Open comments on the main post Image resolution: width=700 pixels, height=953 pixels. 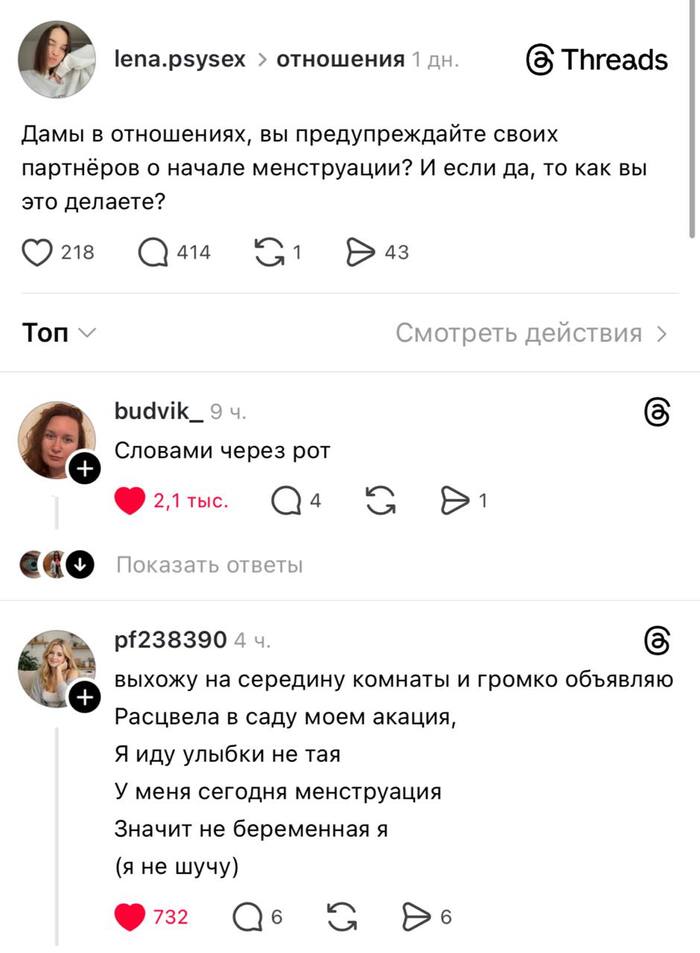click(153, 252)
